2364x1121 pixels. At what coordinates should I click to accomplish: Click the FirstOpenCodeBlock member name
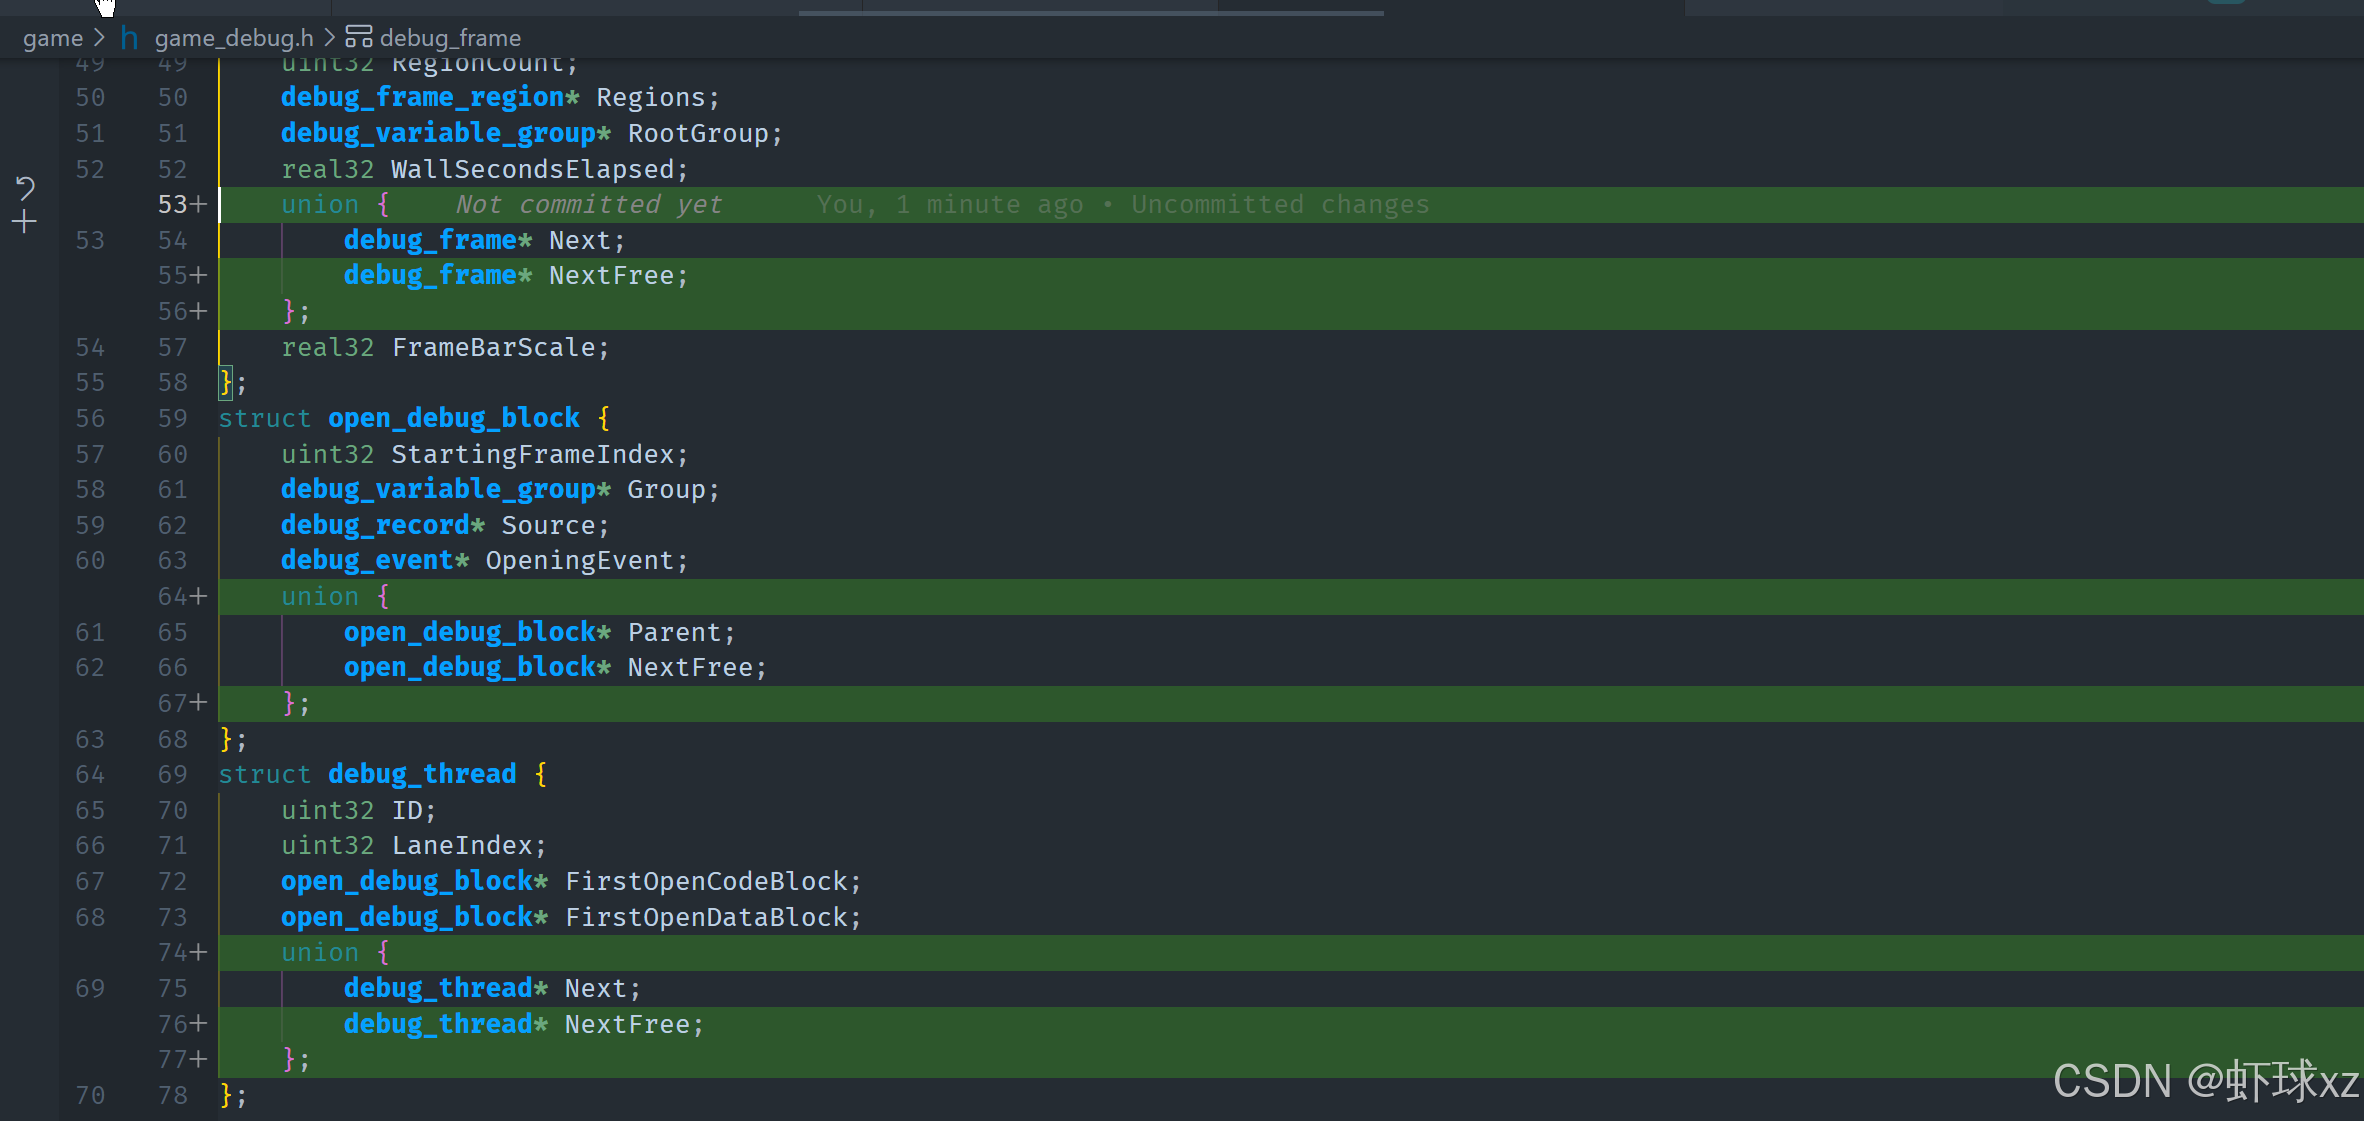tap(706, 881)
